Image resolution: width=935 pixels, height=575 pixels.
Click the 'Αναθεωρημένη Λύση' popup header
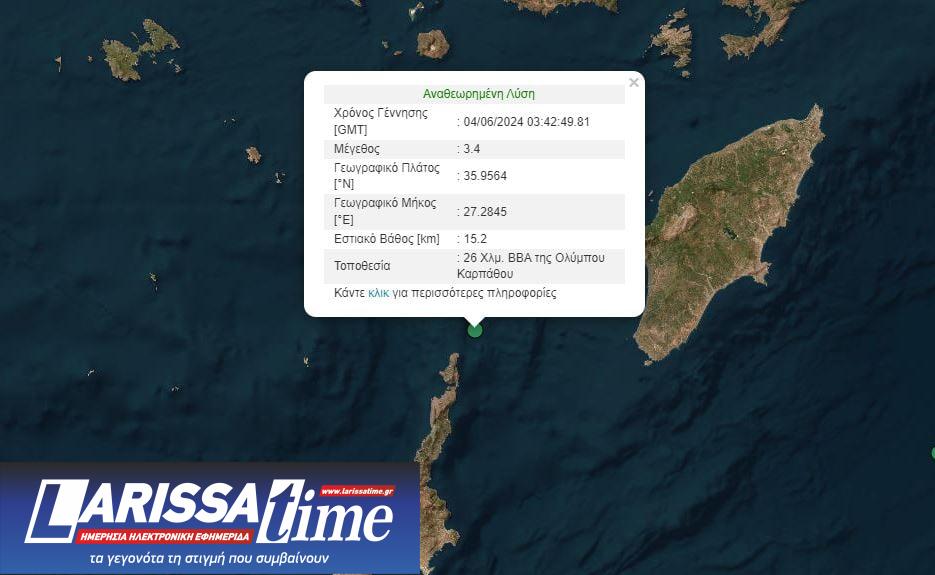478,94
